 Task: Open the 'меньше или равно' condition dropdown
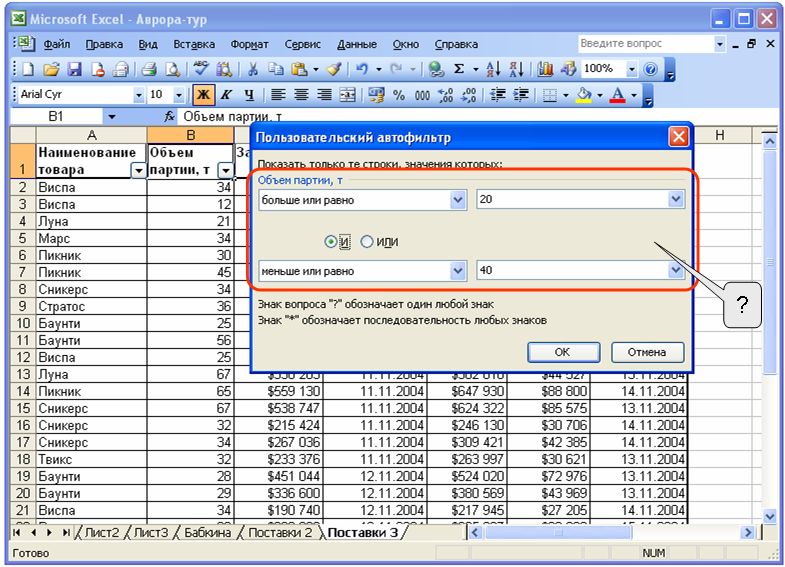(458, 271)
